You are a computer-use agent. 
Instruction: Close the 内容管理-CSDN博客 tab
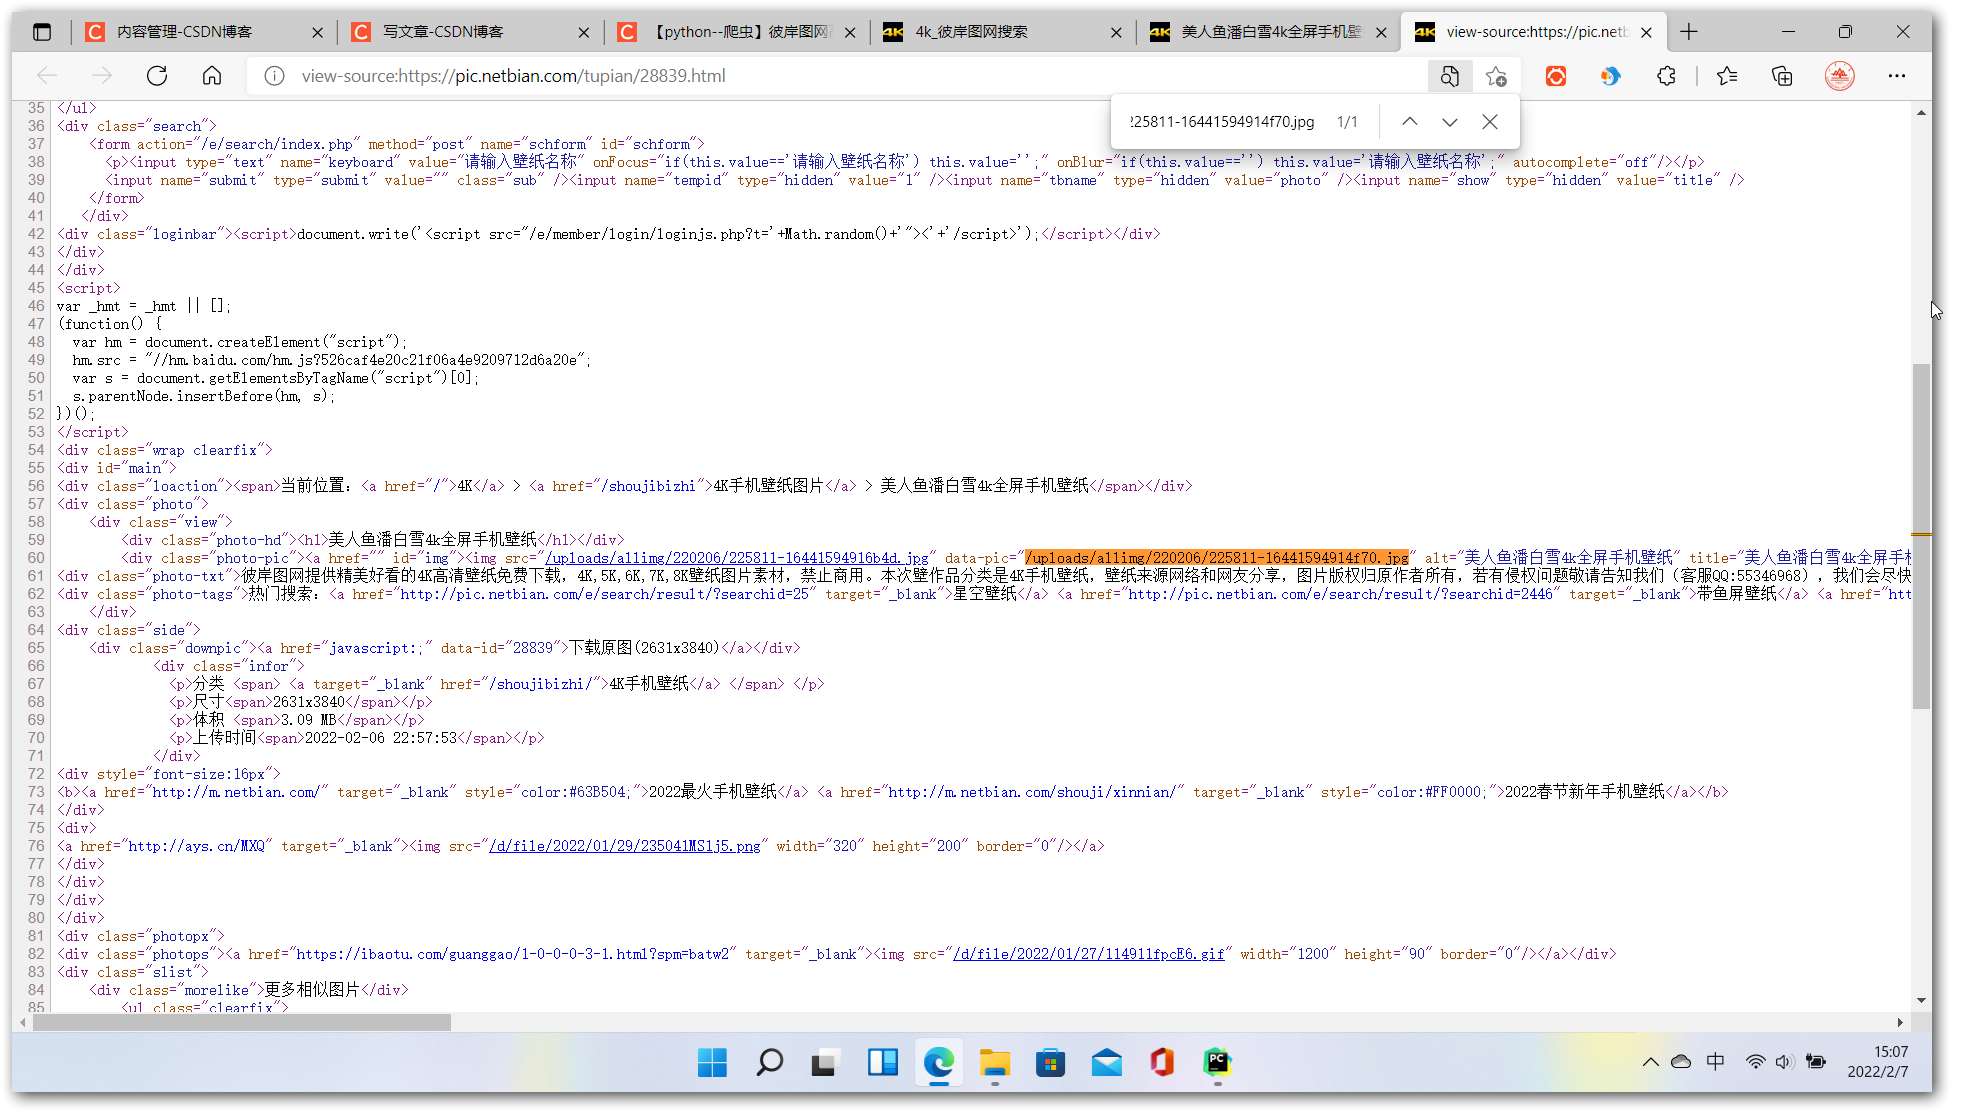click(x=318, y=32)
